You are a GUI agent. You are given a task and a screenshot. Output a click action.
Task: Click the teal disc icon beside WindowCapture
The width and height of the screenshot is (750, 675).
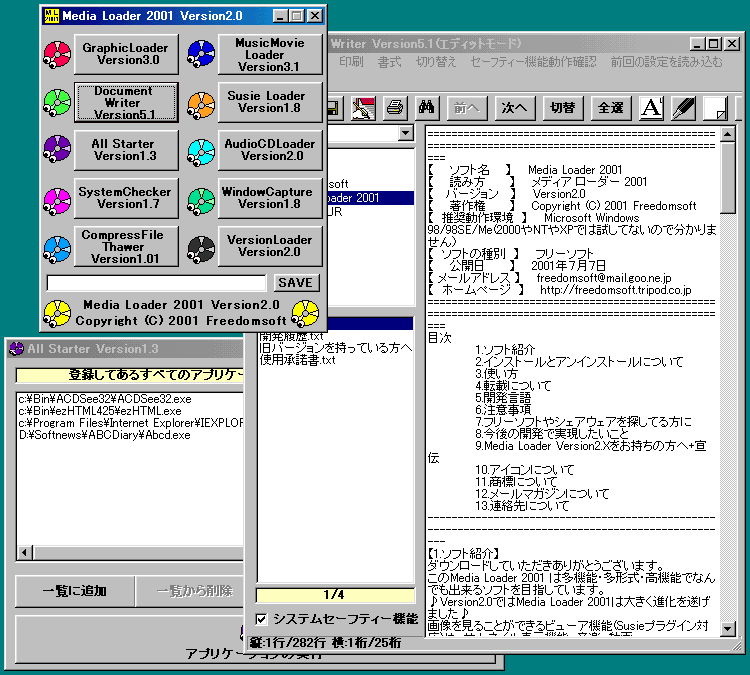click(201, 200)
